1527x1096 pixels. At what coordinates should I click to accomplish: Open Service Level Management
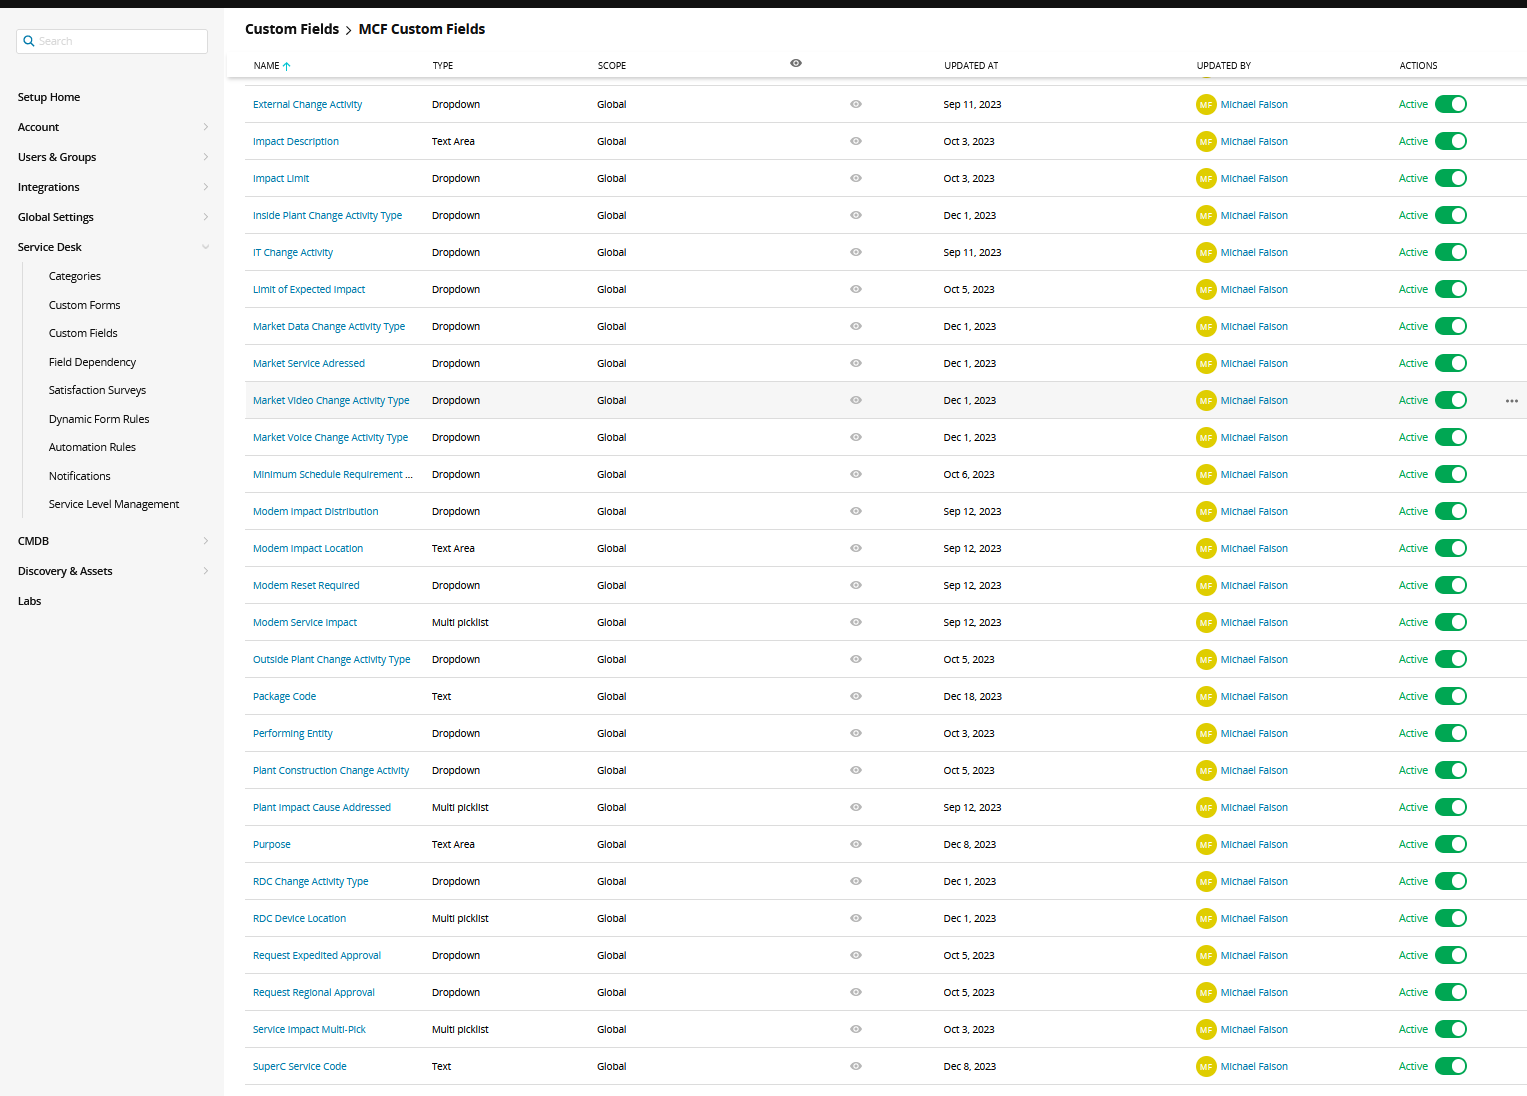(114, 504)
